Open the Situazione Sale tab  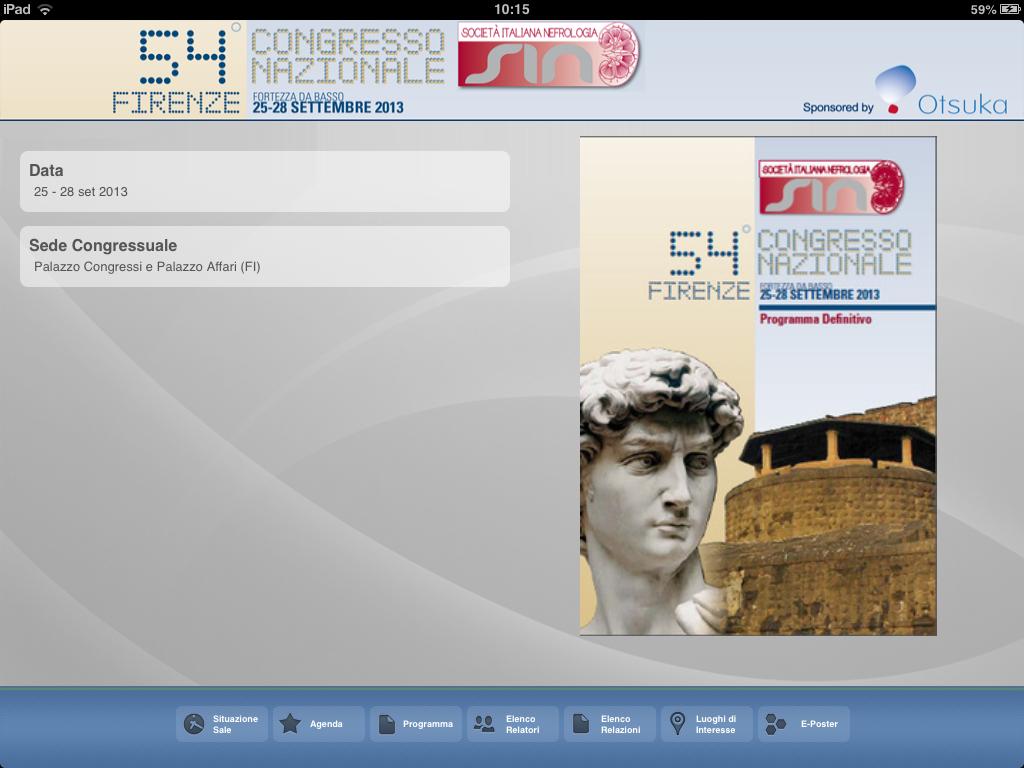point(221,724)
